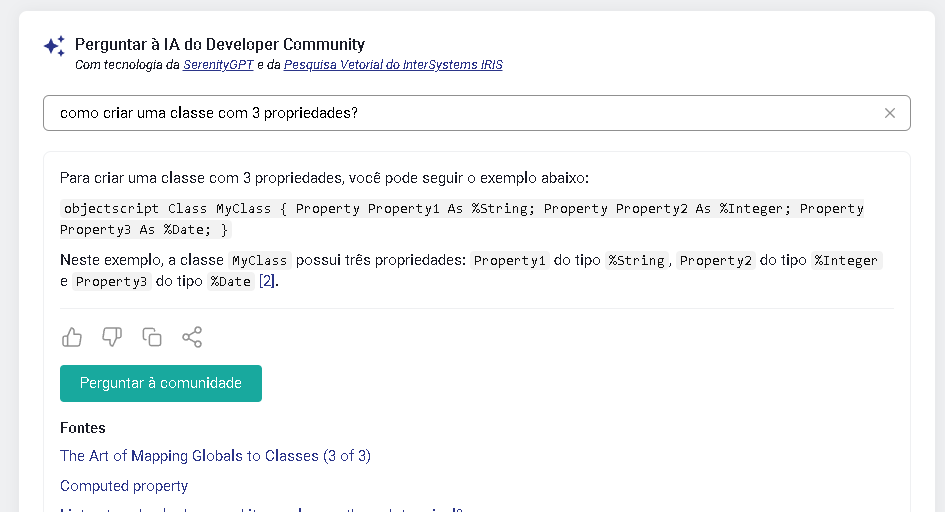Share the answer using share icon

tap(192, 337)
